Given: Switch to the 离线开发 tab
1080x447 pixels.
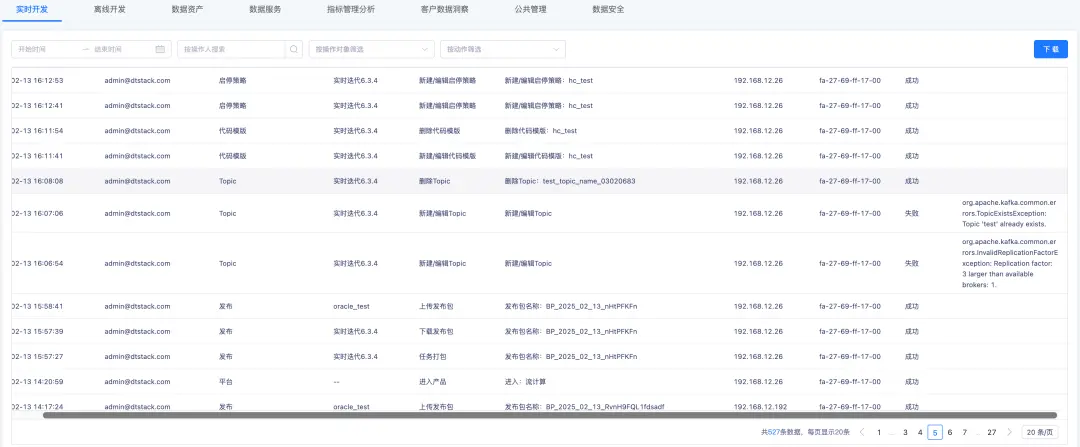Looking at the screenshot, I should tap(110, 10).
